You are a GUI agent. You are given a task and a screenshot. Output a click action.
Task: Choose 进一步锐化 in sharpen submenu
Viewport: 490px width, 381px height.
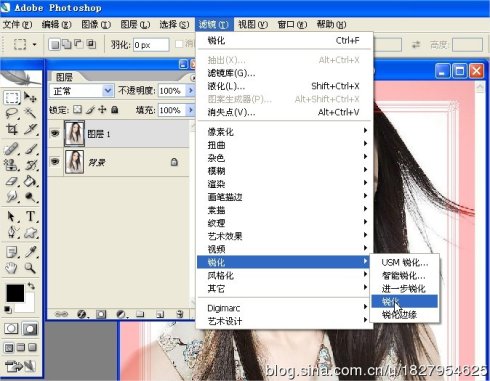click(x=405, y=289)
